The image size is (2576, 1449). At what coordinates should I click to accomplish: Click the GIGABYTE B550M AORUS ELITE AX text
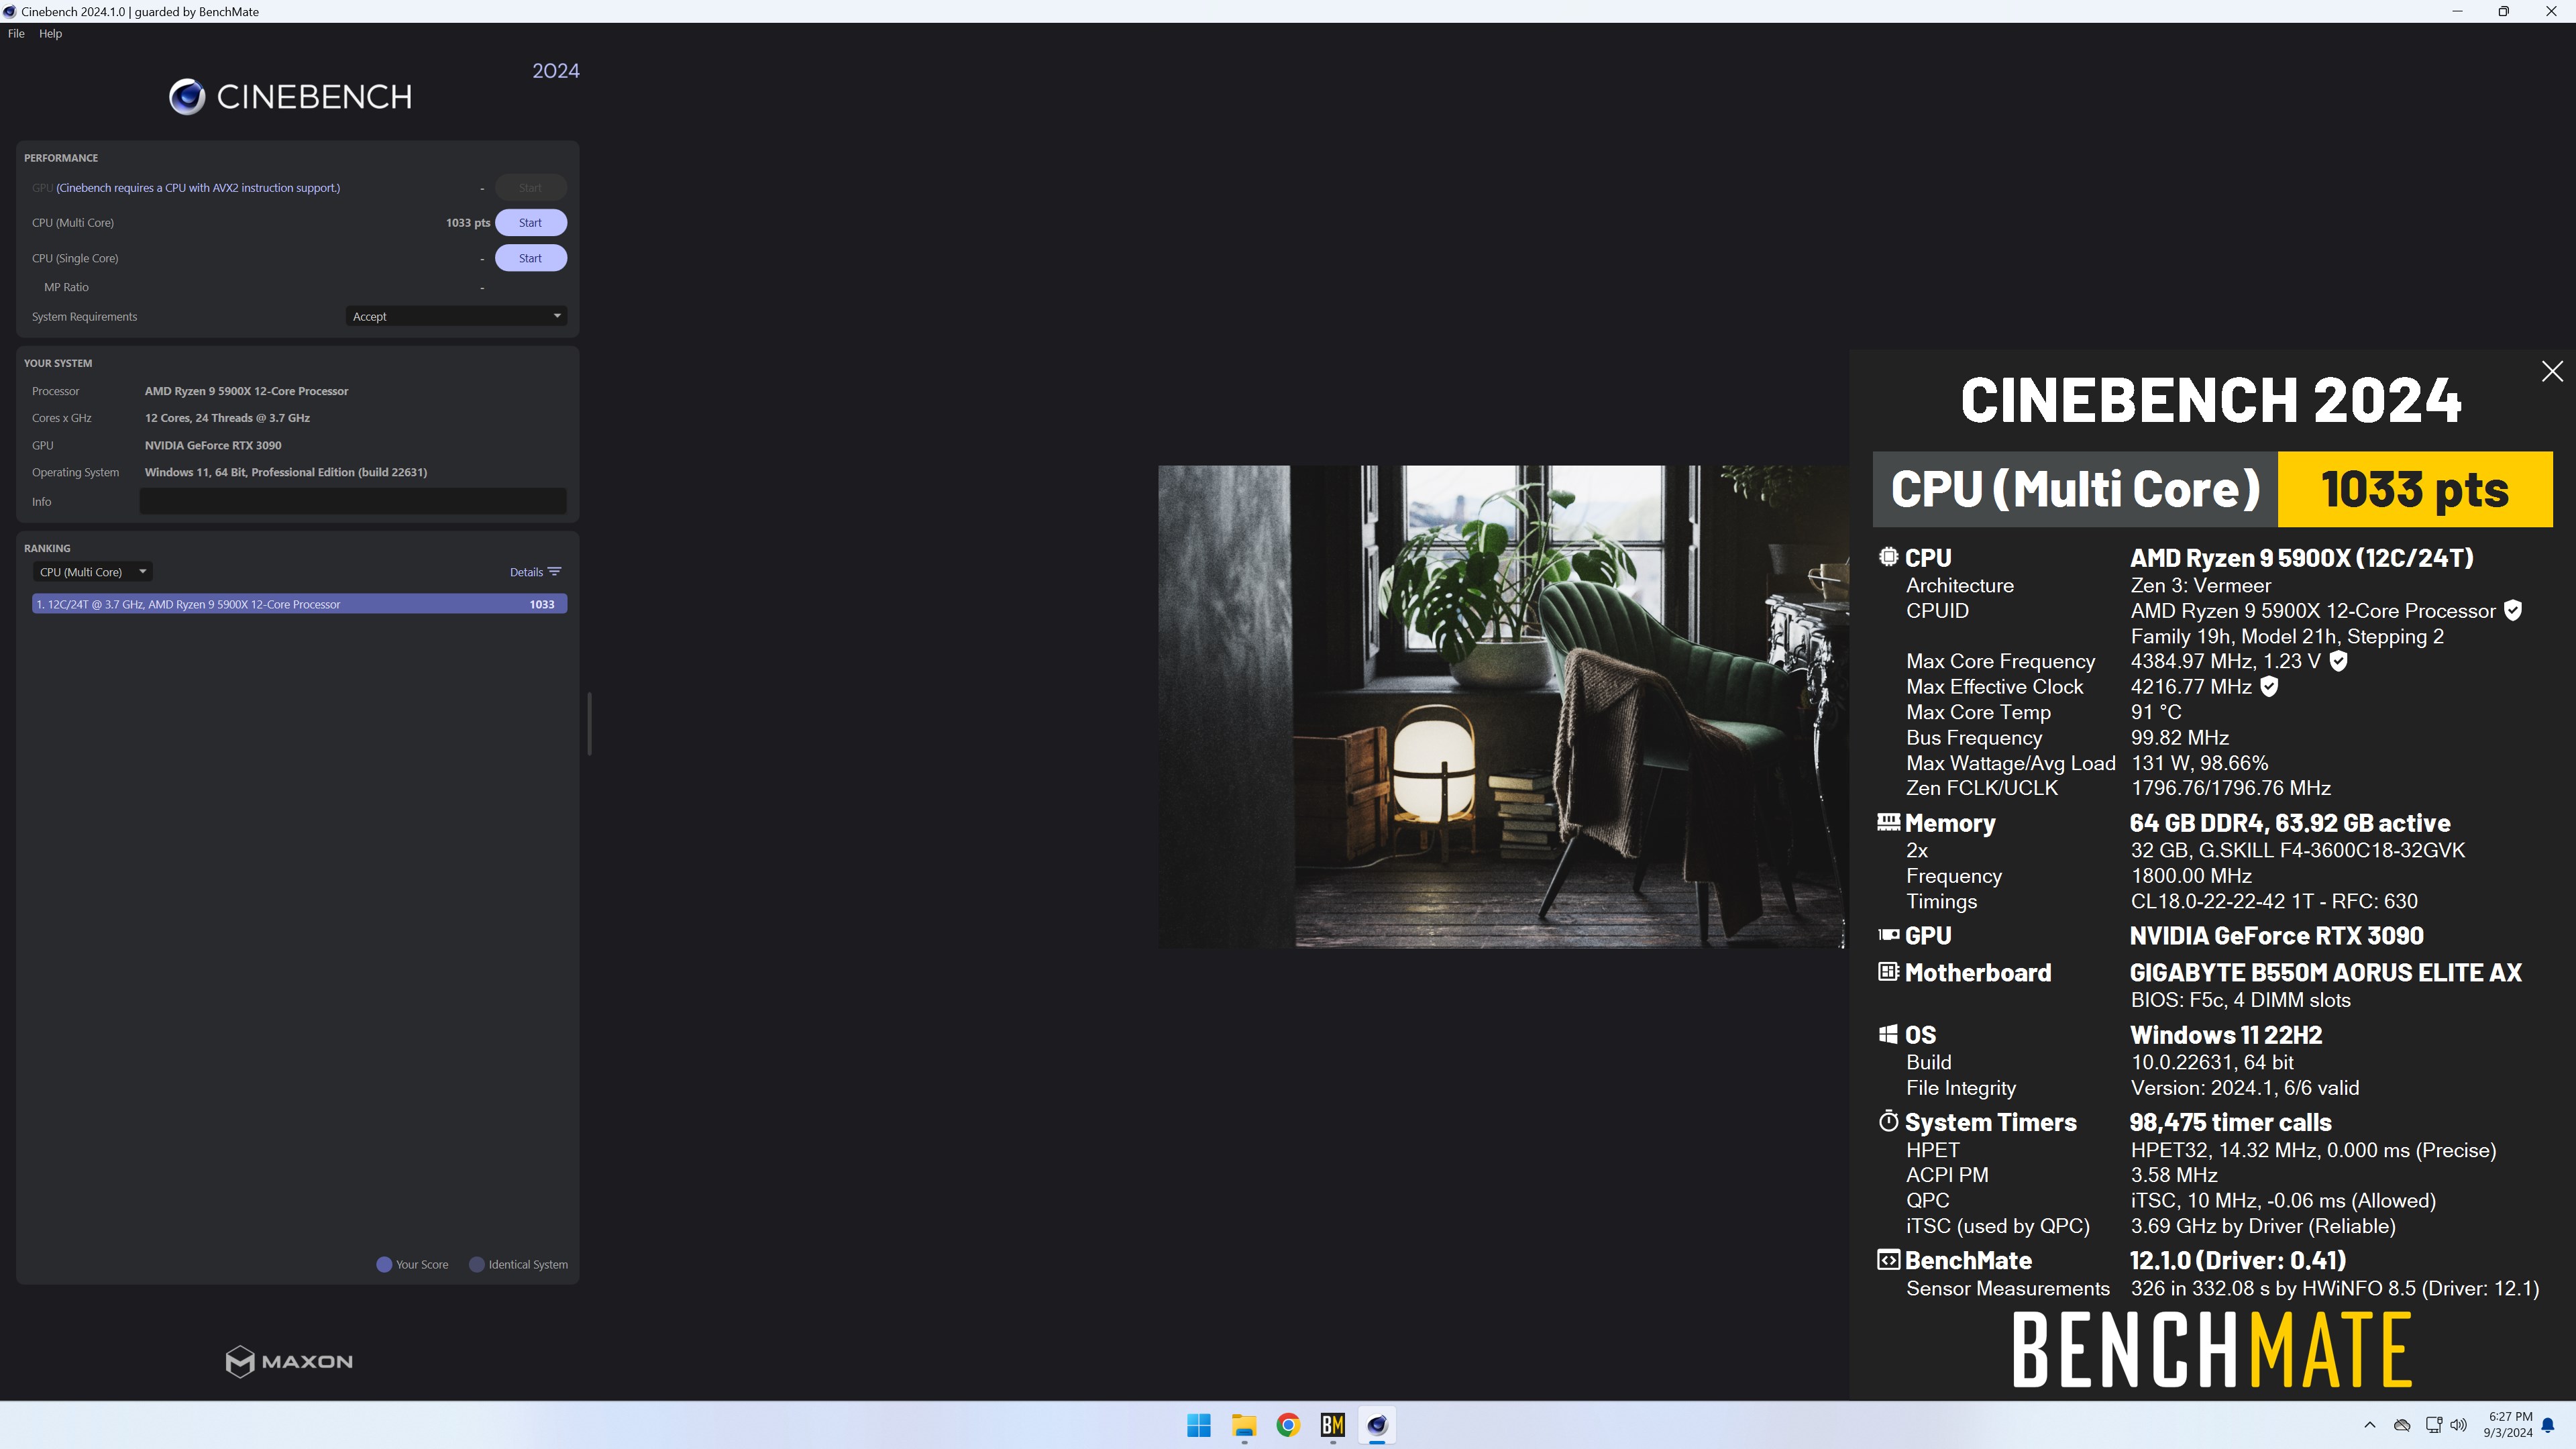tap(2326, 972)
